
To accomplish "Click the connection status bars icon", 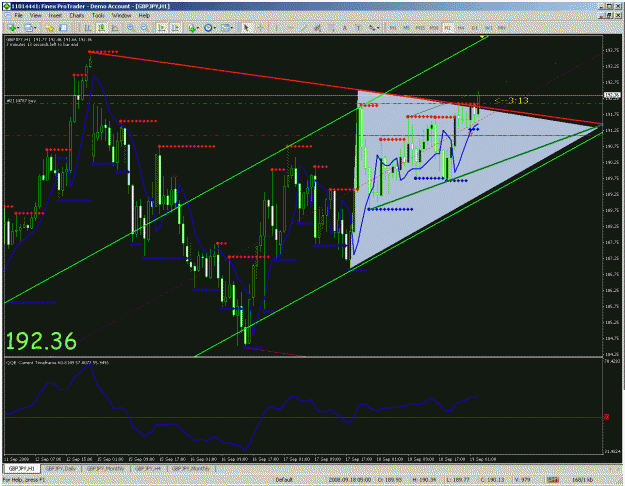I will tap(552, 480).
